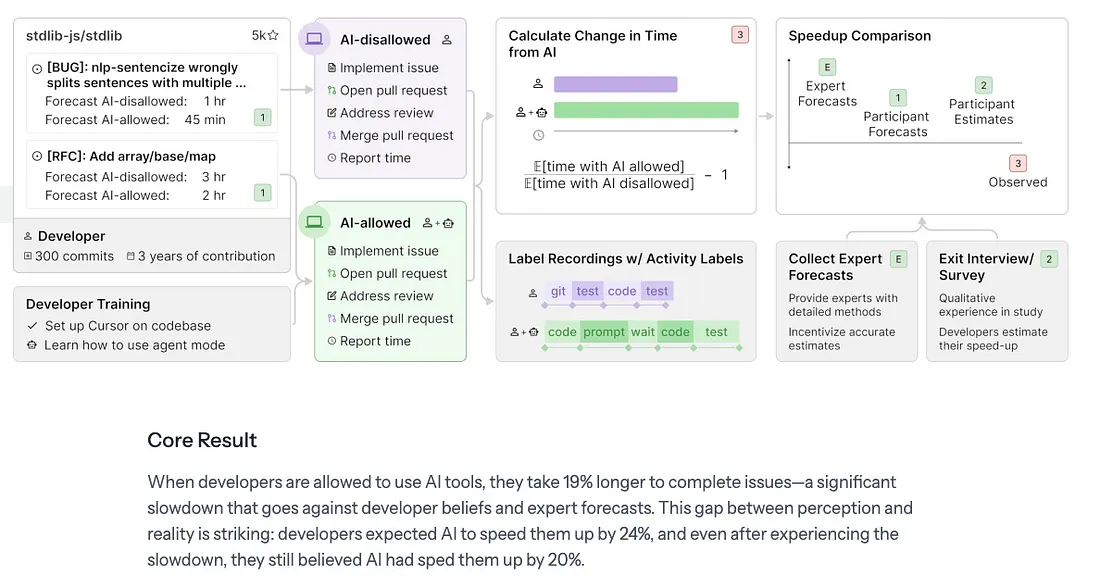1100x587 pixels.
Task: Click the issue icon beside [RFC] Add array/base/map
Action: 37,157
